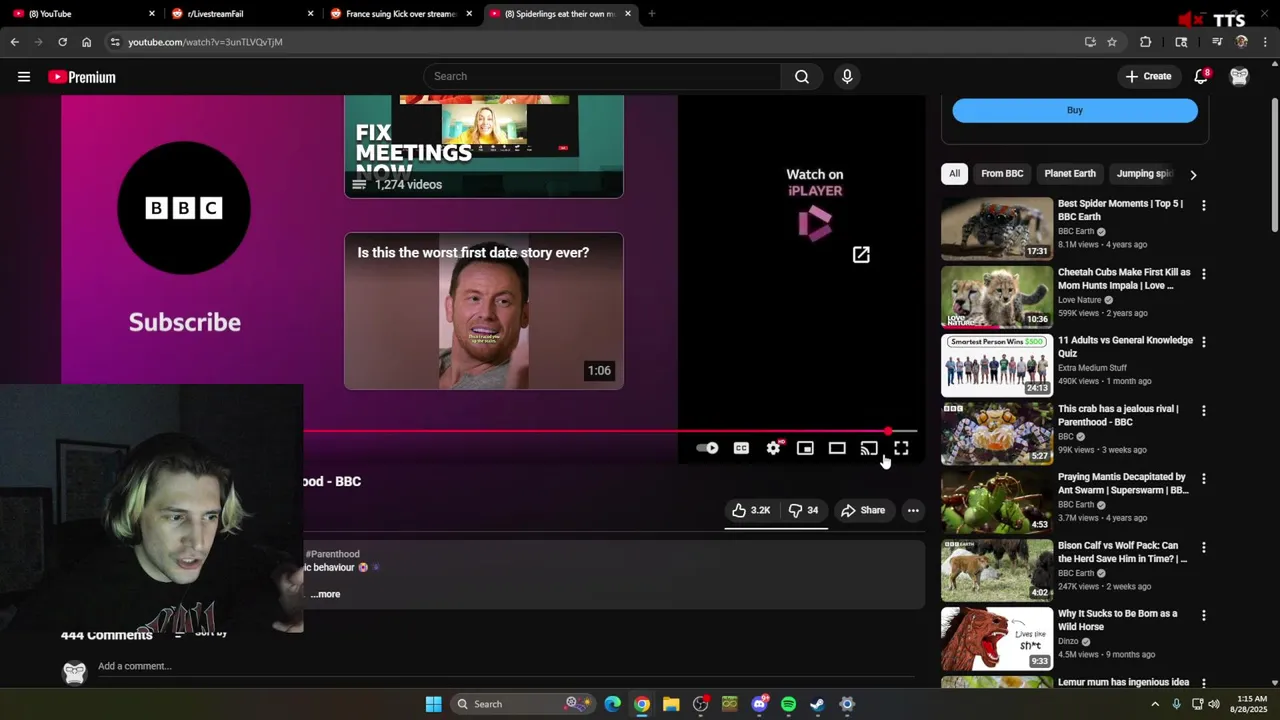Open options for Best Spider Moments
The width and height of the screenshot is (1280, 720).
[1203, 205]
